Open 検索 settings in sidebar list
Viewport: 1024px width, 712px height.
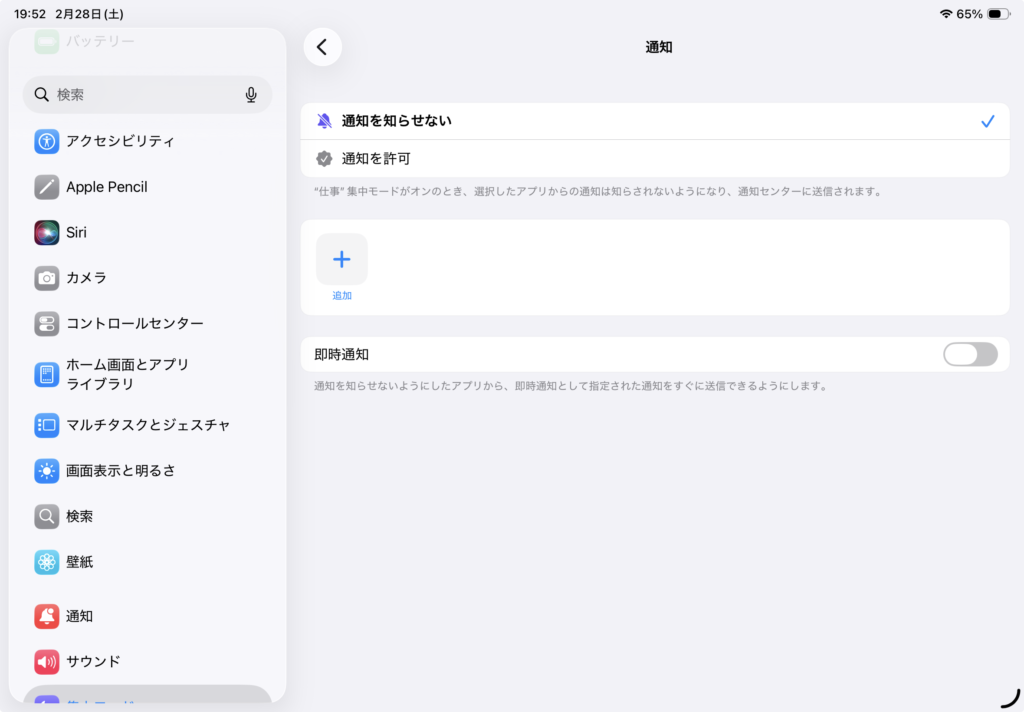point(80,517)
